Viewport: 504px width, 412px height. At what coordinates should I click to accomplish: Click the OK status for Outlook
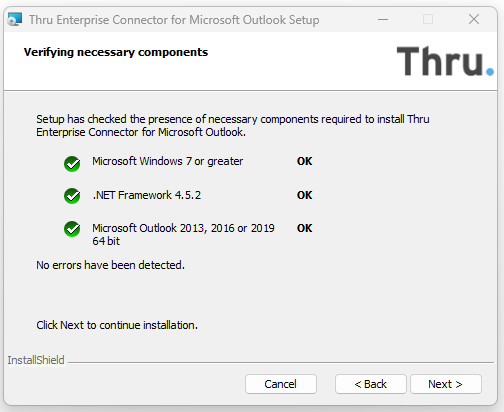click(304, 228)
